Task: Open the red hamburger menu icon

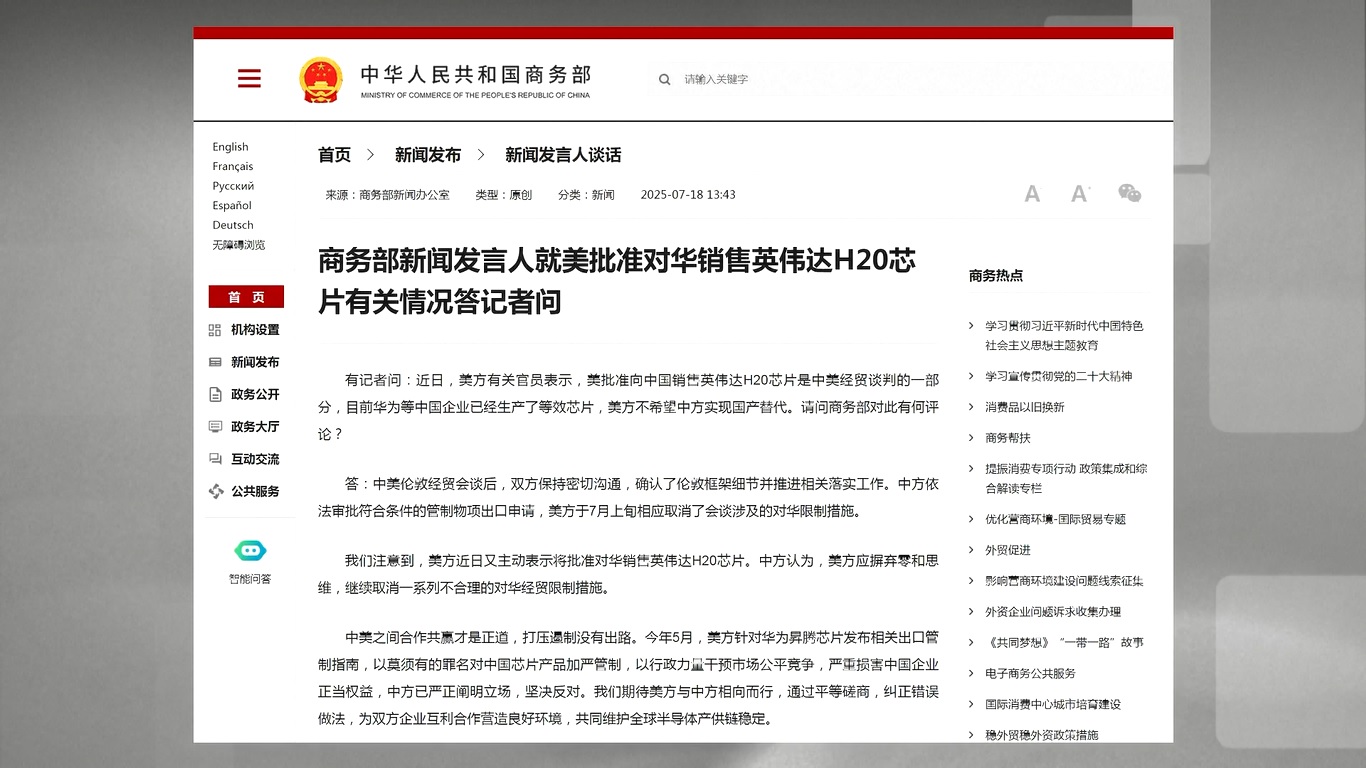Action: tap(249, 79)
